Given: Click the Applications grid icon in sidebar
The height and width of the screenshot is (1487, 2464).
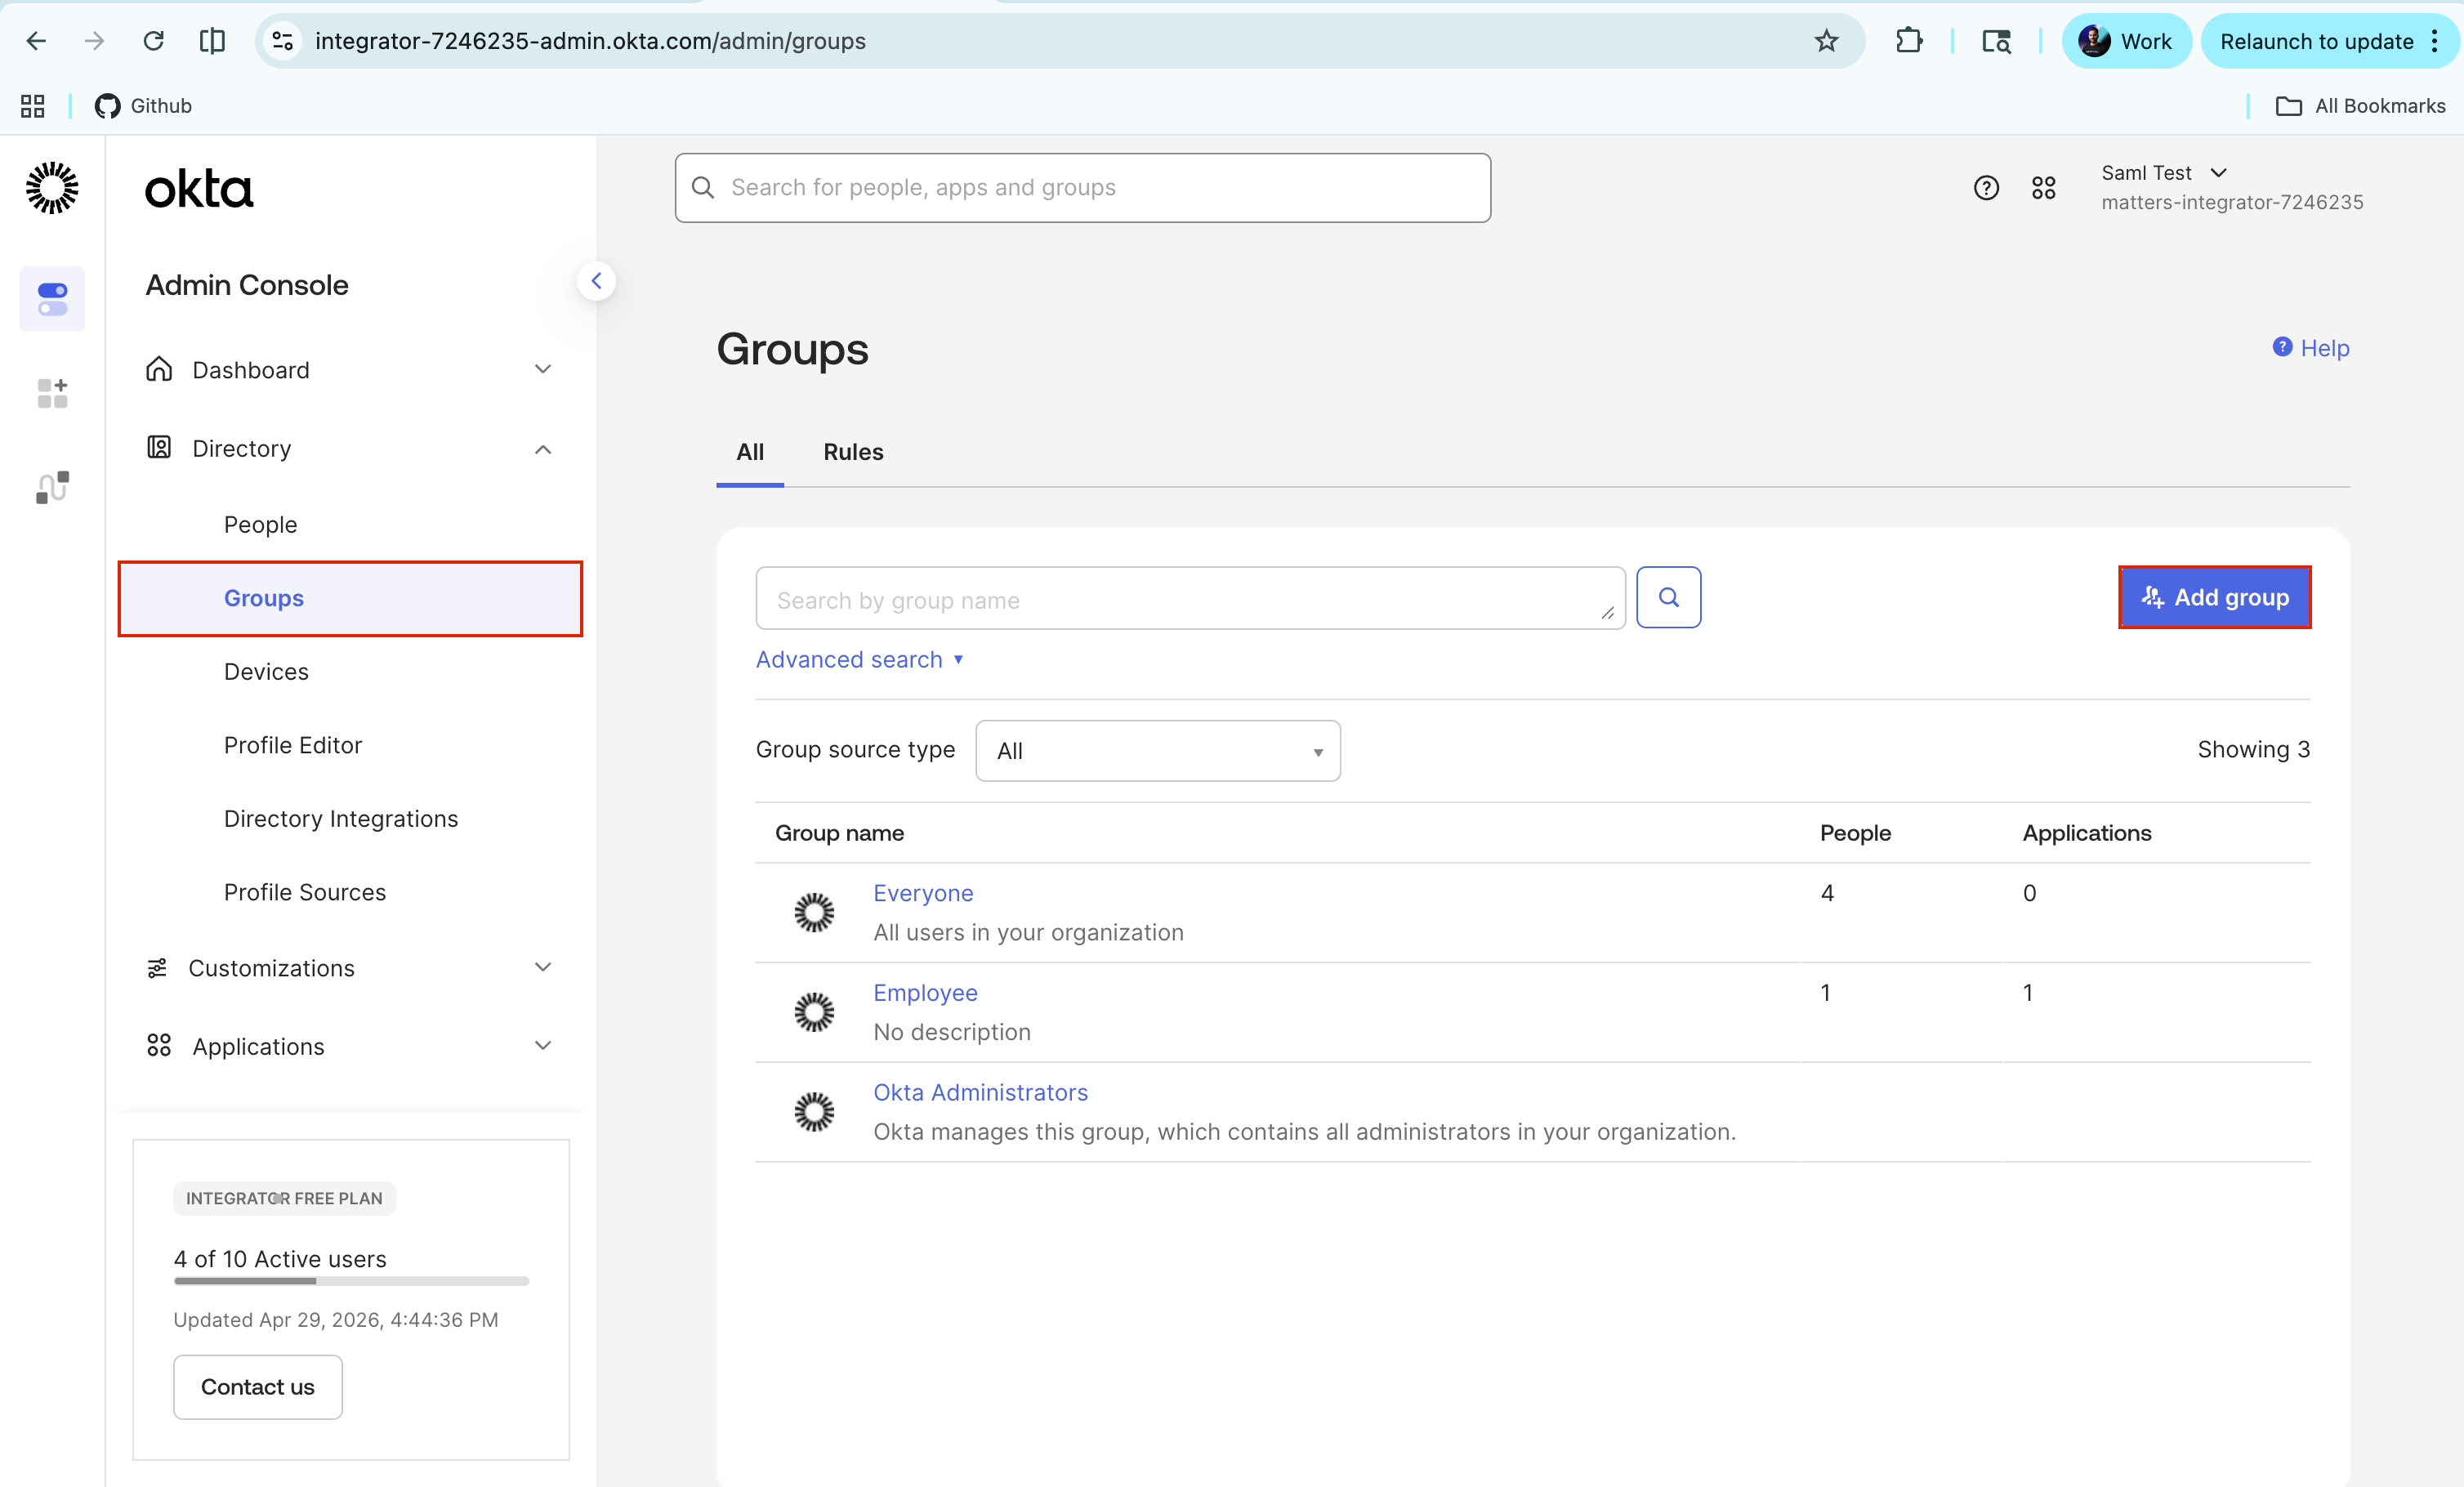Looking at the screenshot, I should coord(159,1046).
